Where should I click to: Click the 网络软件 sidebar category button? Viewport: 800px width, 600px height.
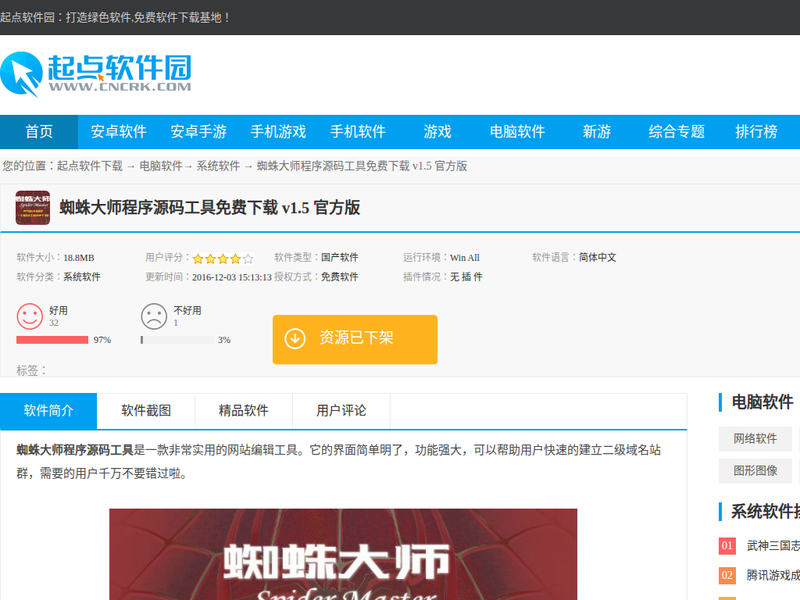tap(755, 439)
